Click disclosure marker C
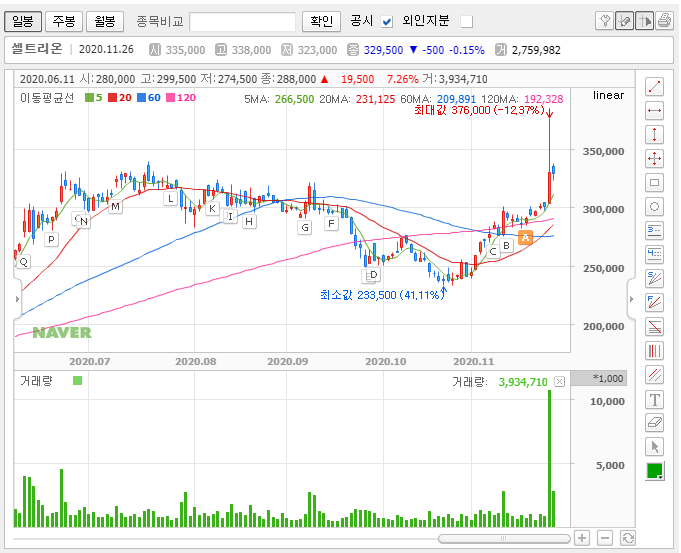The width and height of the screenshot is (681, 553). tap(493, 252)
